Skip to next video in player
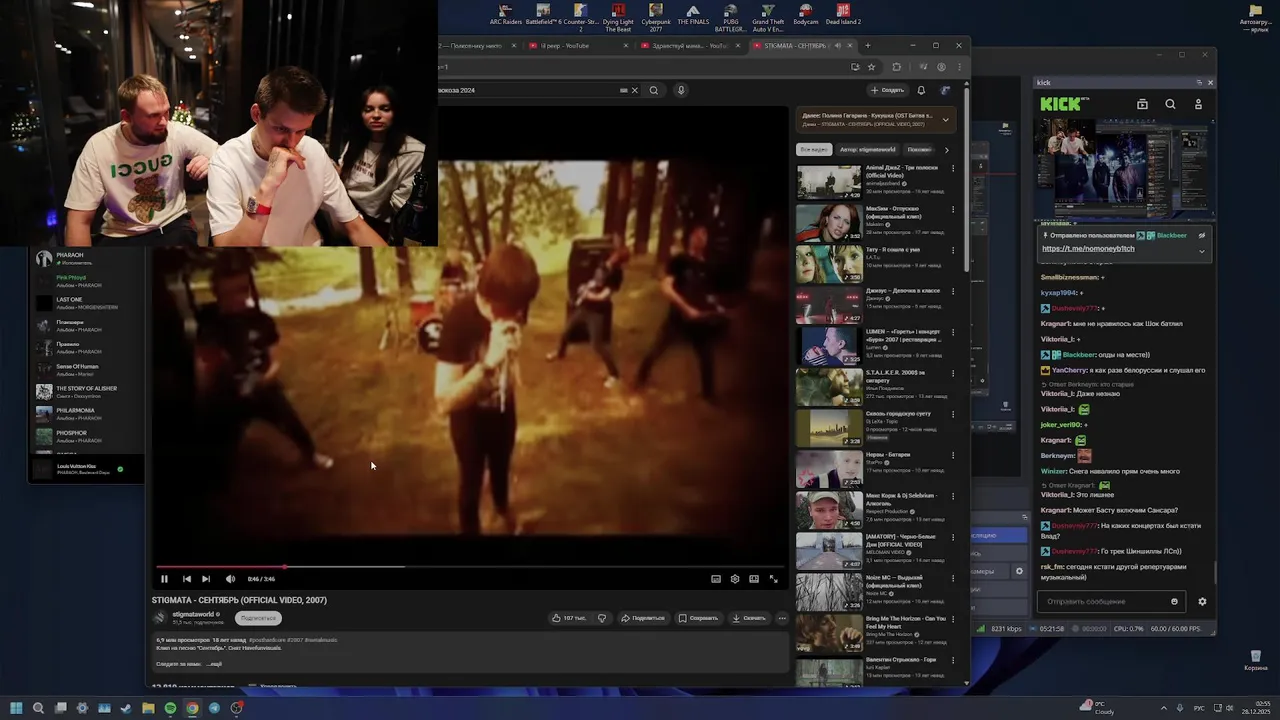This screenshot has height=720, width=1280. coord(206,579)
